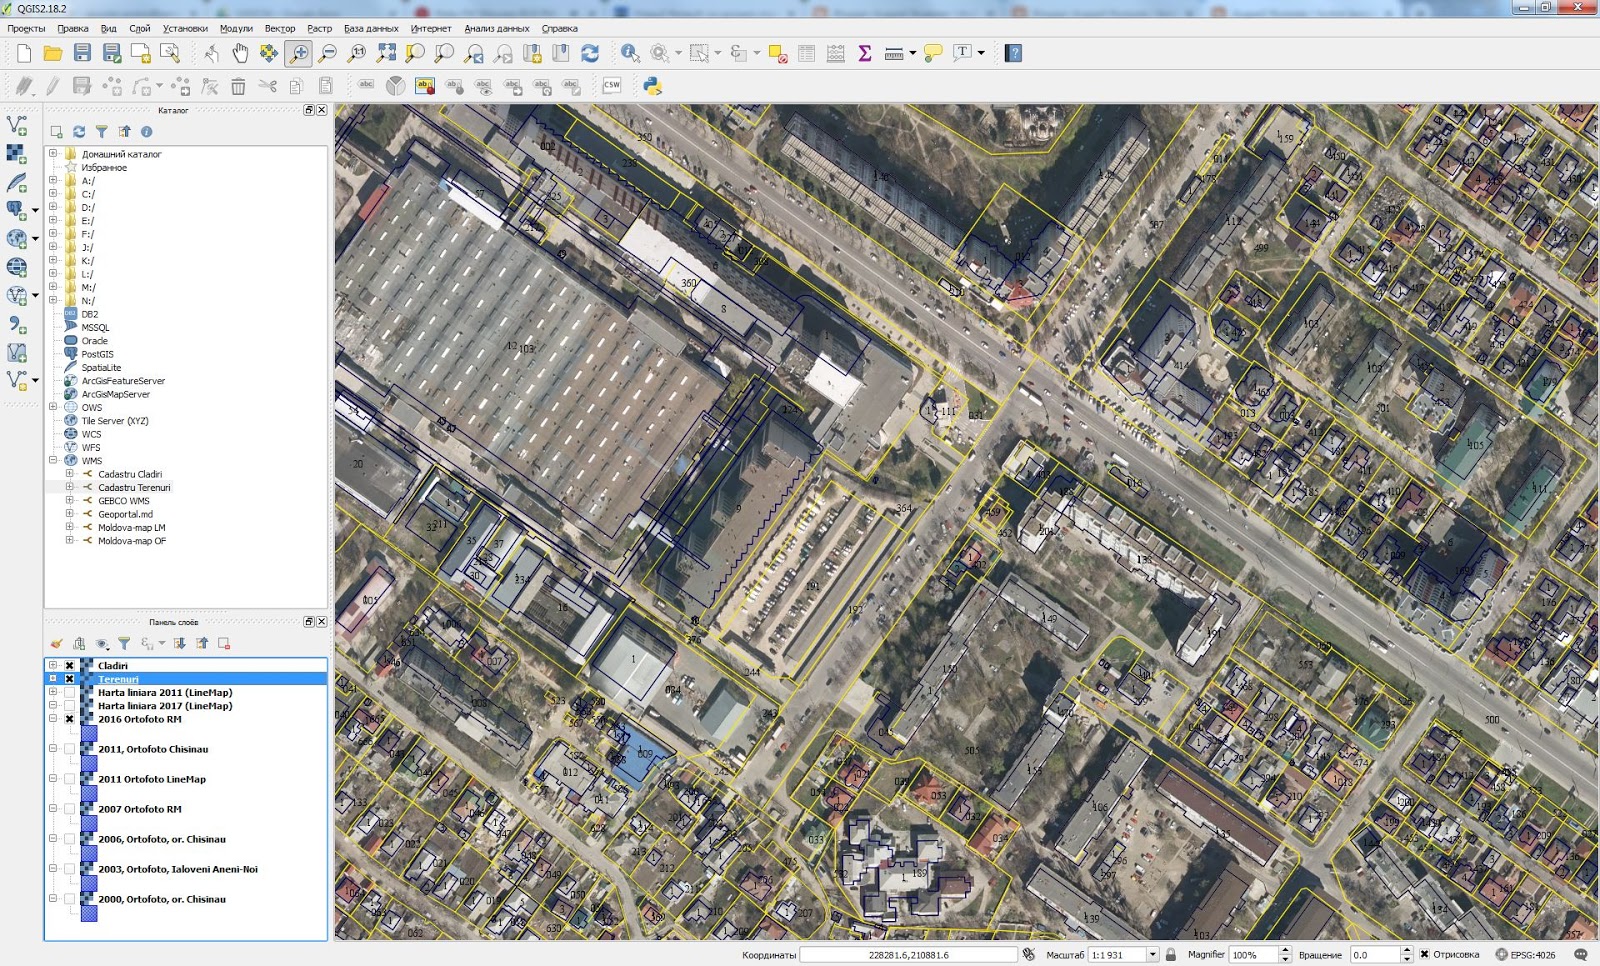Enable the Harta liniara 2017 (LineMap) layer
The width and height of the screenshot is (1600, 966).
[69, 705]
